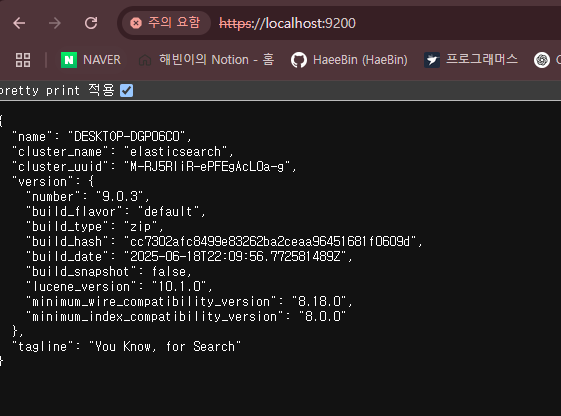This screenshot has height=416, width=561.
Task: Open 해빈이의 Notion - 홈 bookmark
Action: [x=216, y=60]
